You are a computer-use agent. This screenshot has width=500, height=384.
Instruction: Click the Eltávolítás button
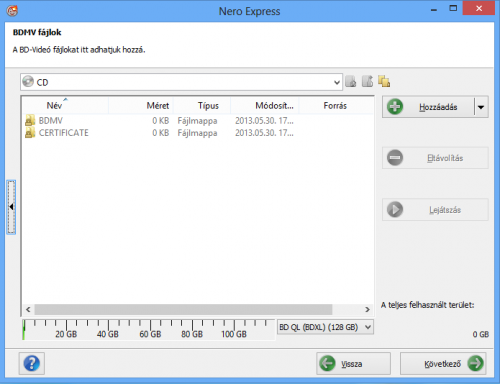(x=435, y=158)
